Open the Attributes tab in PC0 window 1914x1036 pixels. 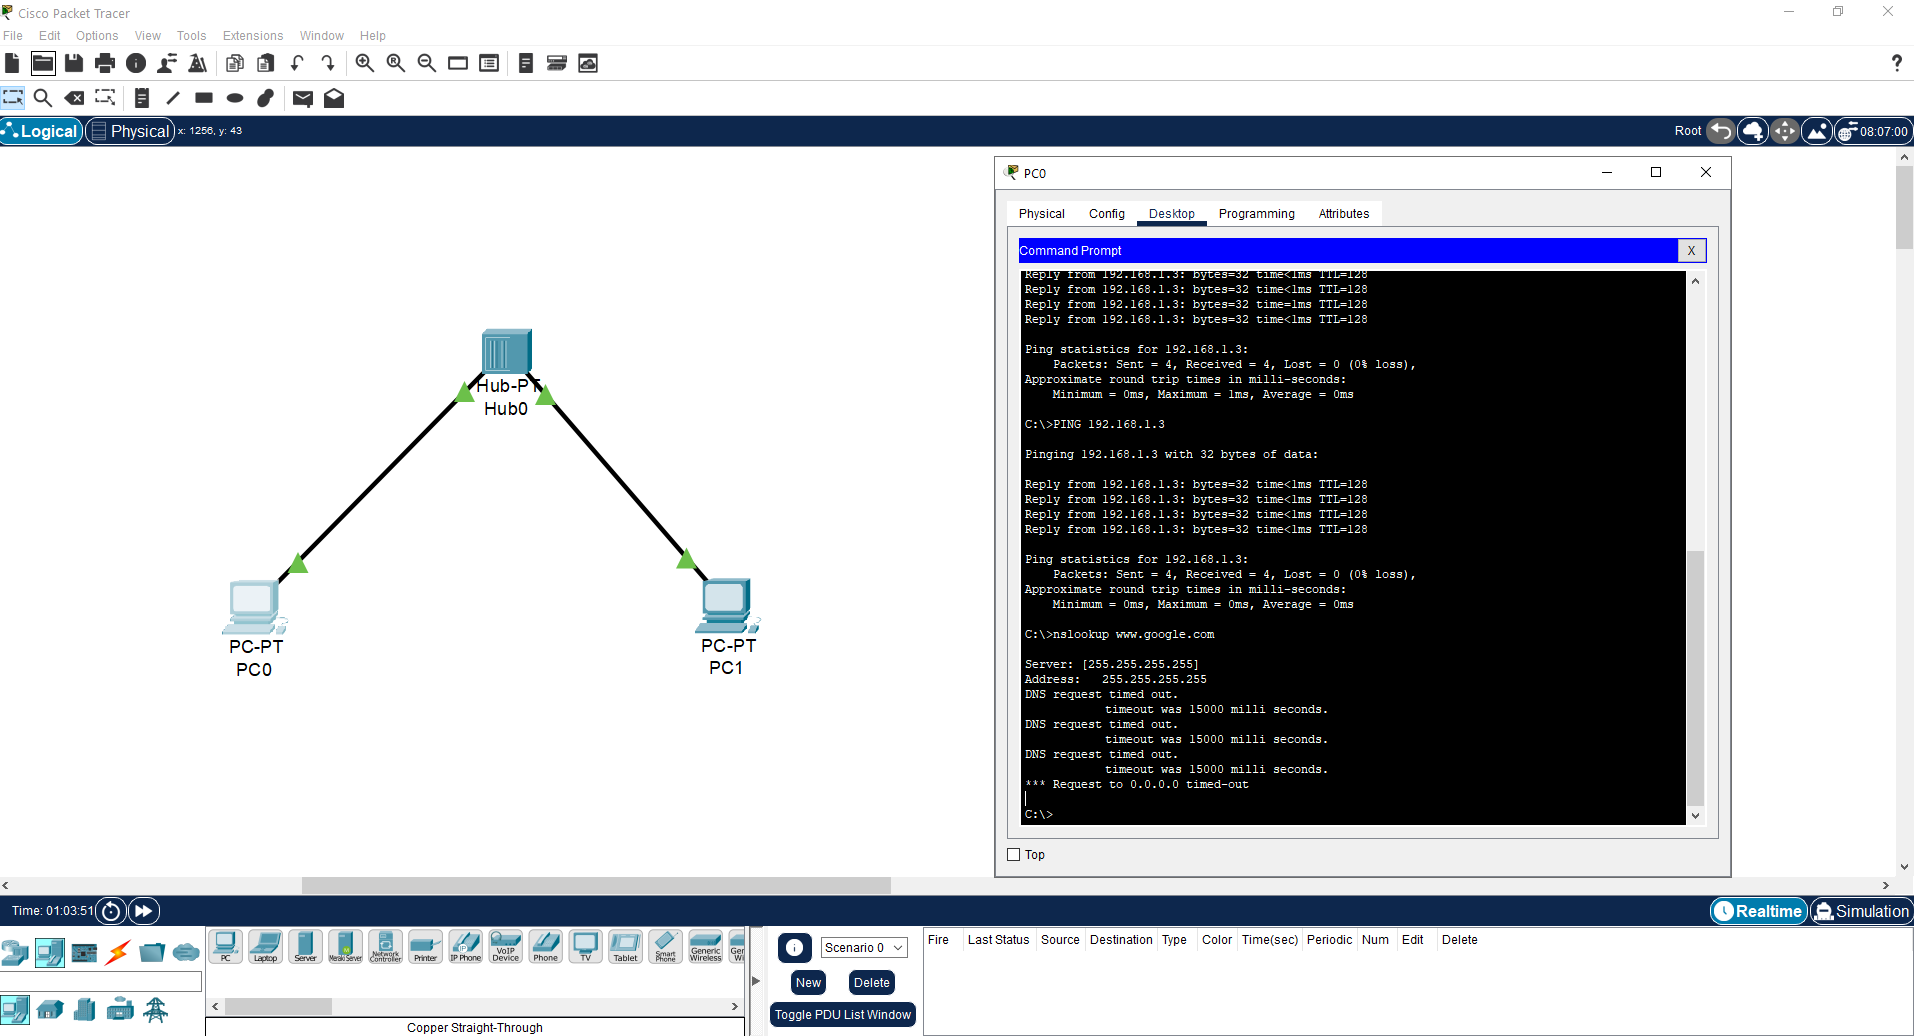tap(1344, 214)
